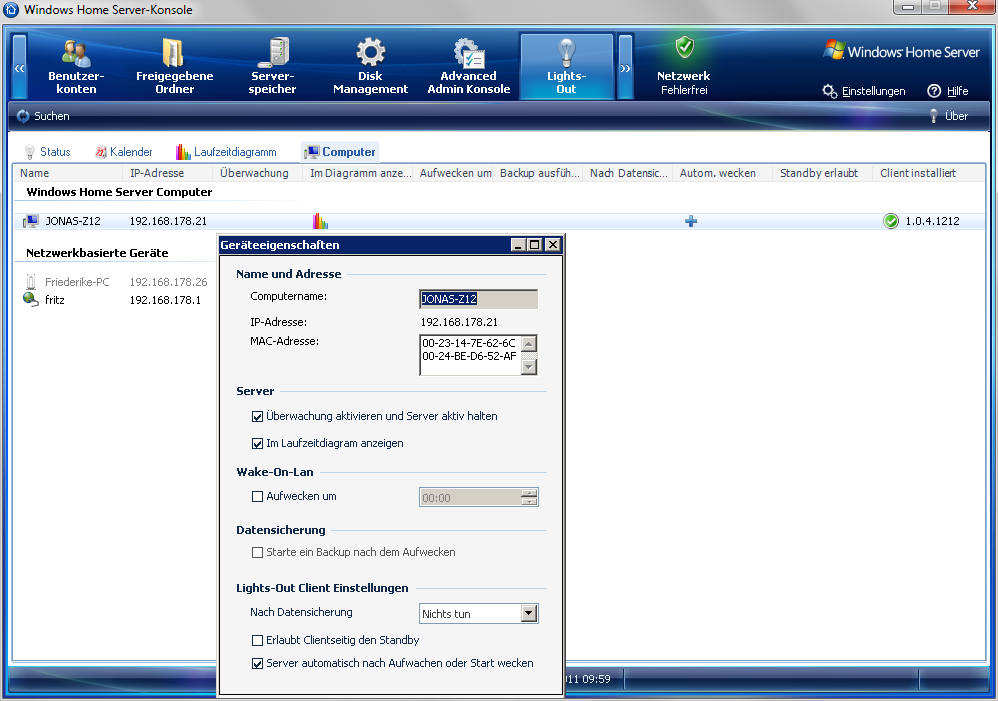Switch to Kalender tab
This screenshot has width=998, height=701.
point(123,152)
